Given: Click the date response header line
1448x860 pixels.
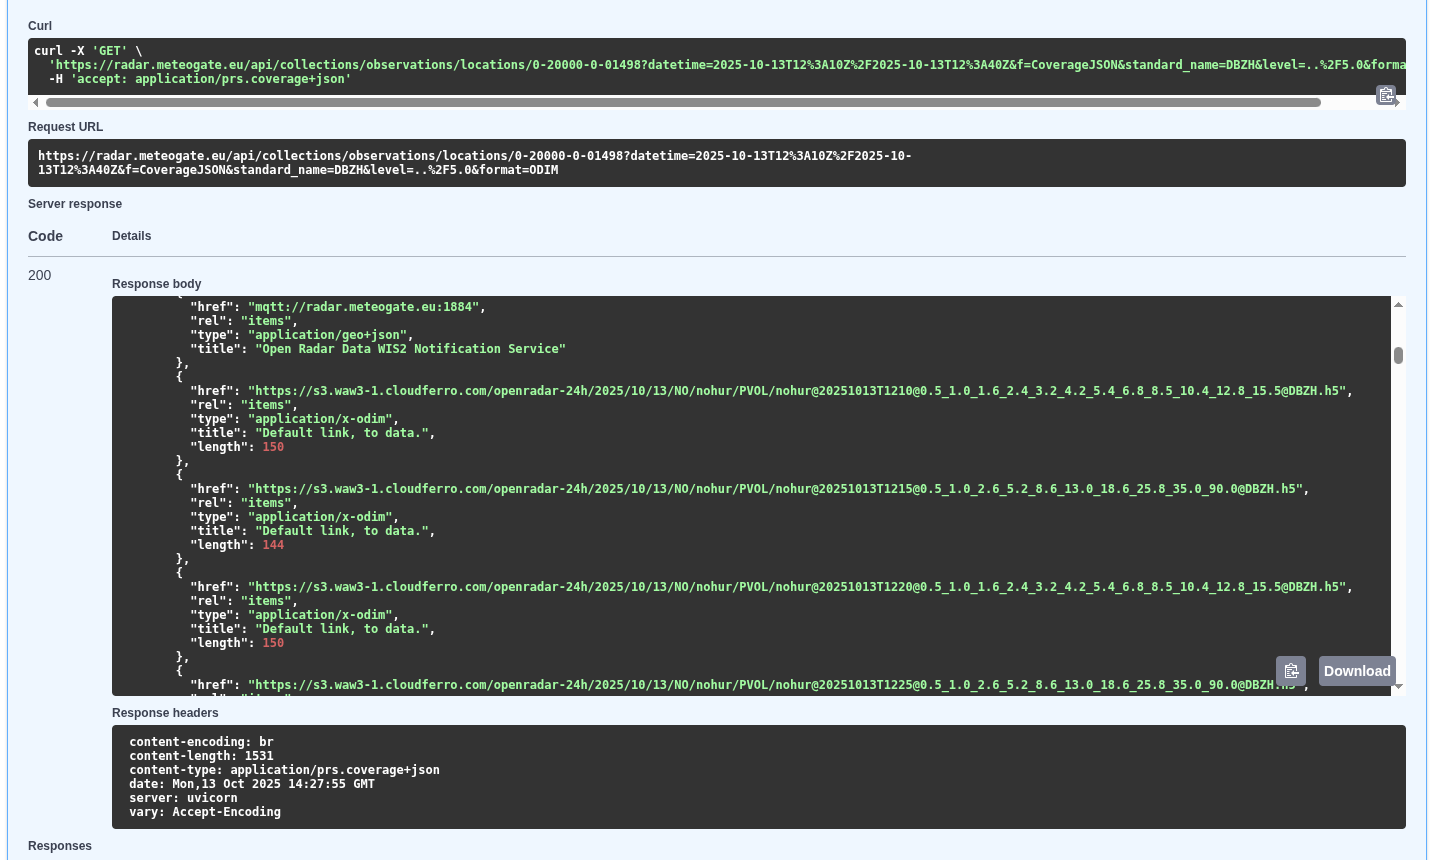Looking at the screenshot, I should 252,784.
